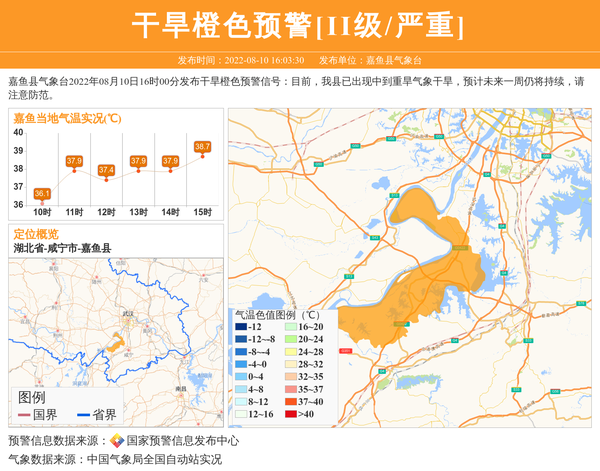Click the 37.9 data label at 14时
Image resolution: width=600 pixels, height=471 pixels.
click(170, 161)
